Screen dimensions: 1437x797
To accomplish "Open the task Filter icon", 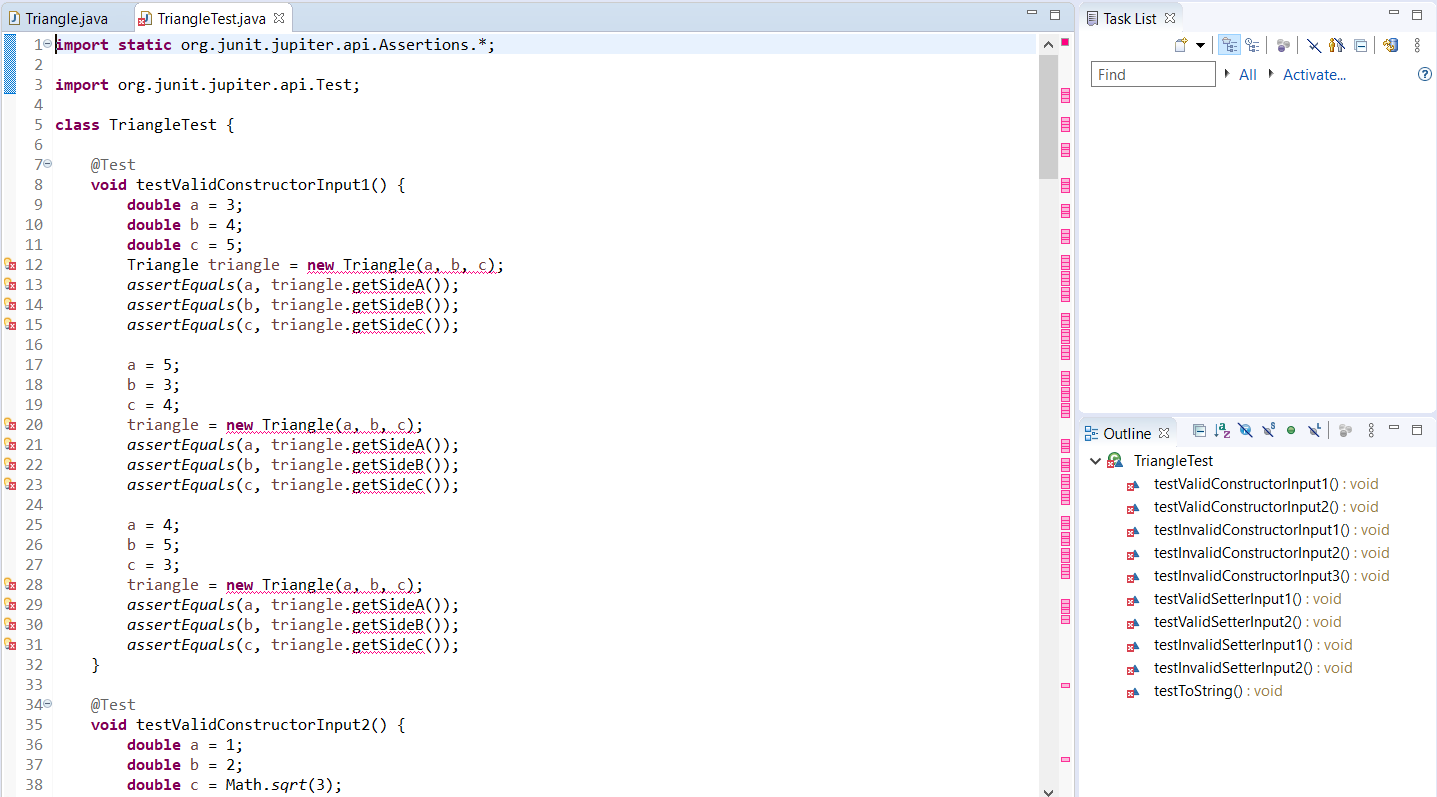I will tap(1313, 45).
